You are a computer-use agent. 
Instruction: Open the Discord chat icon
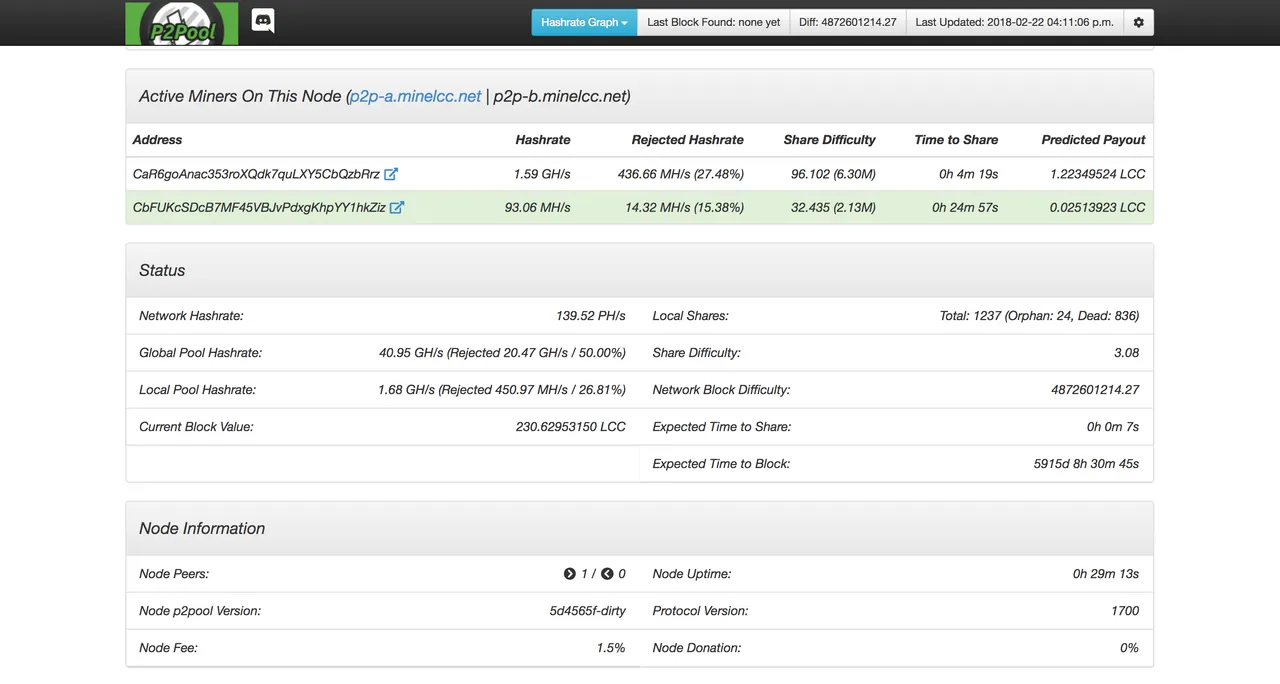pyautogui.click(x=263, y=21)
